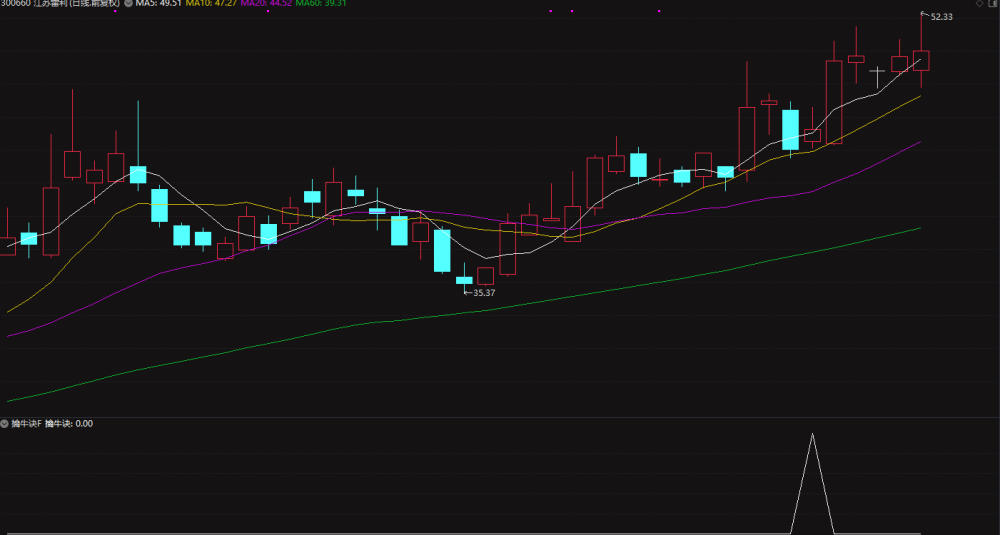Viewport: 1000px width, 535px height.
Task: Click the MA60: 39.31 label
Action: coord(321,3)
